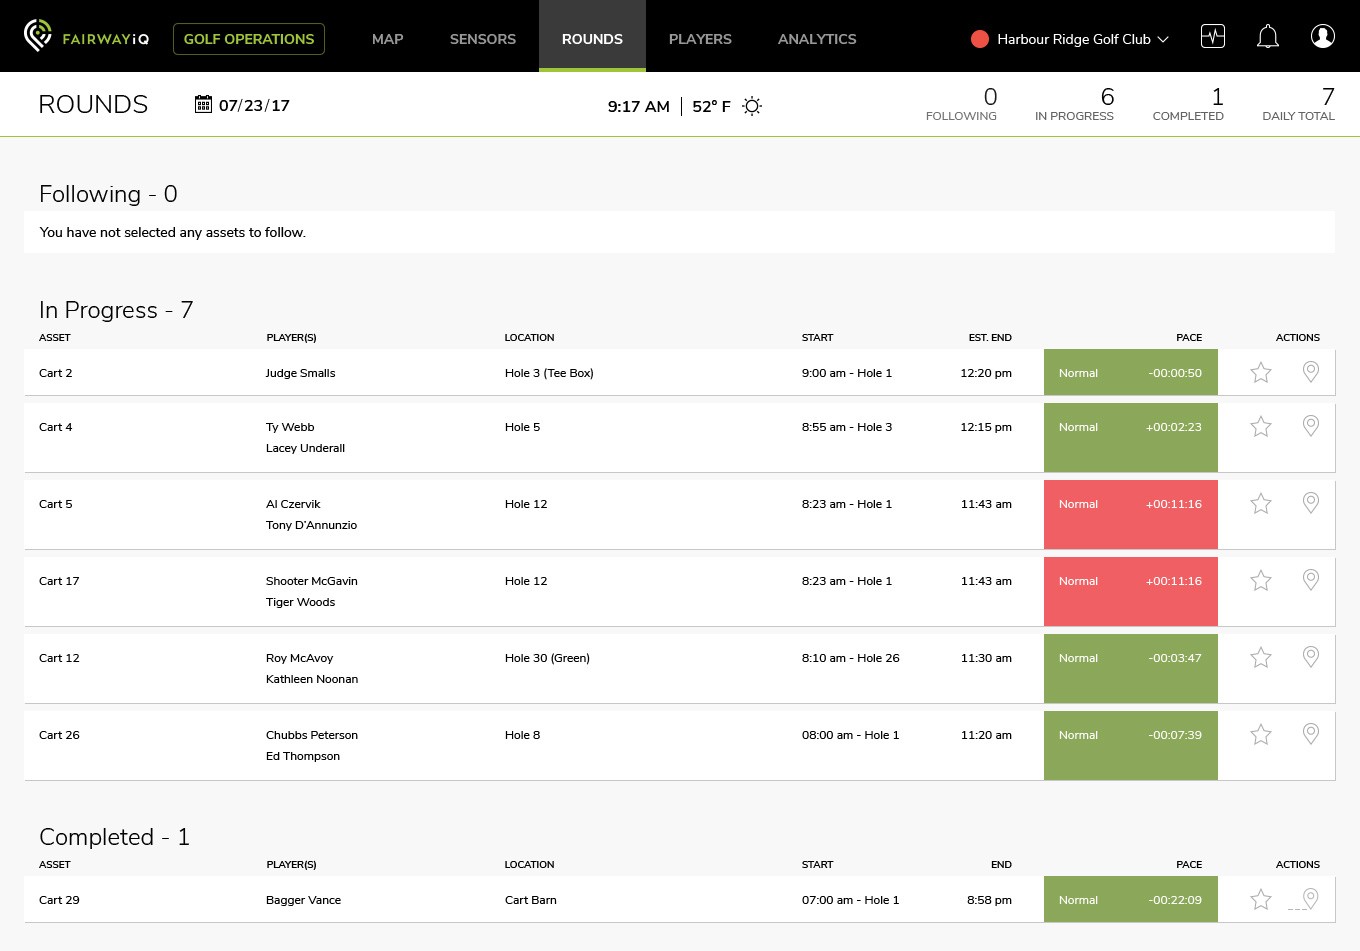
Task: Click the Cart 2 asset name
Action: (56, 373)
